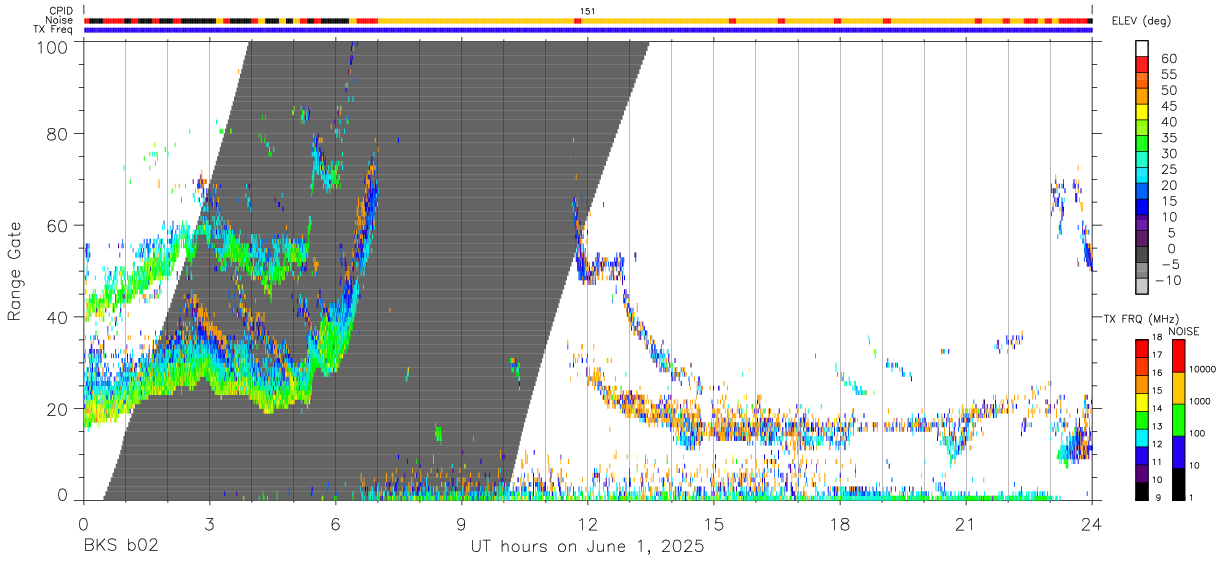Click the red 17–18 MHz TX FRQ segment
Image resolution: width=1228 pixels, height=567 pixels.
point(1141,347)
